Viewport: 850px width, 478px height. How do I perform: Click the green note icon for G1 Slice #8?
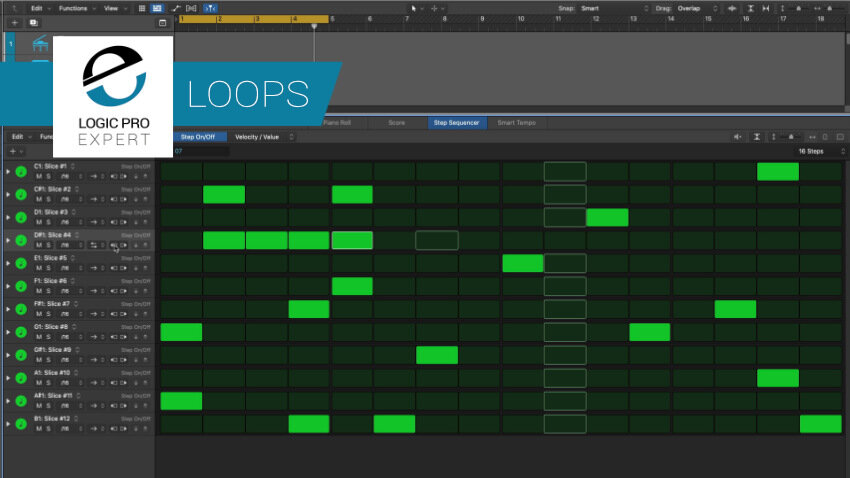[x=21, y=332]
